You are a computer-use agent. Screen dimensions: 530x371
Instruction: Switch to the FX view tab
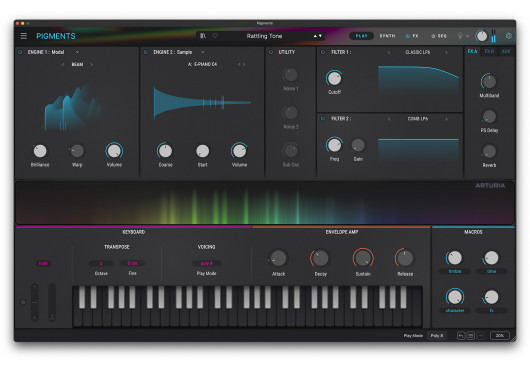(x=415, y=36)
